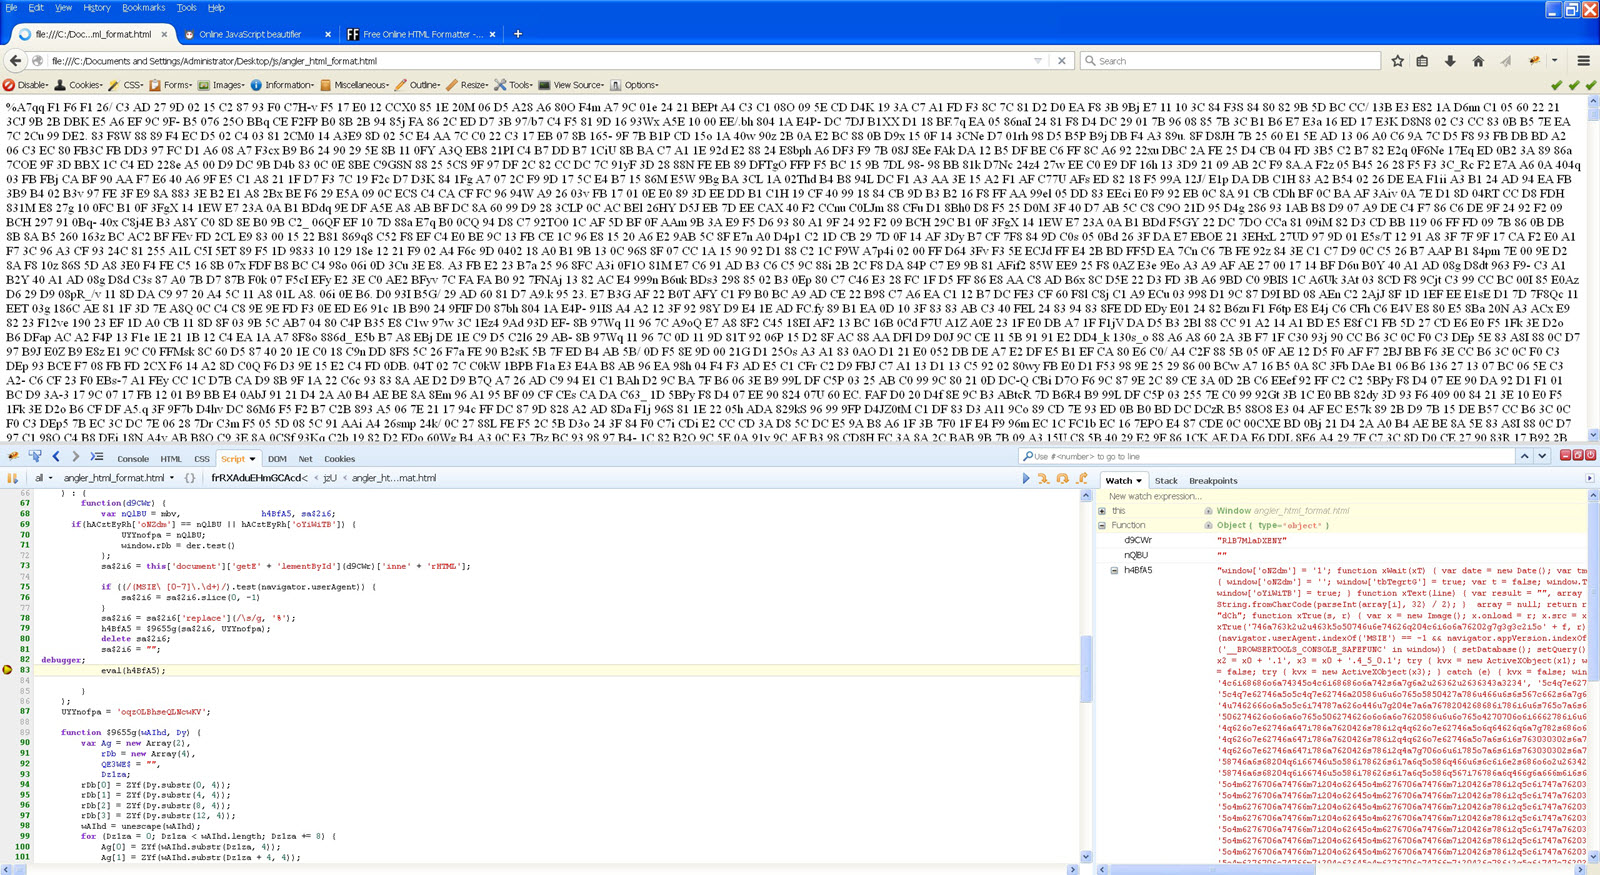Collapse the h4BfA5 variable entry
Viewport: 1600px width, 875px height.
coord(1114,570)
